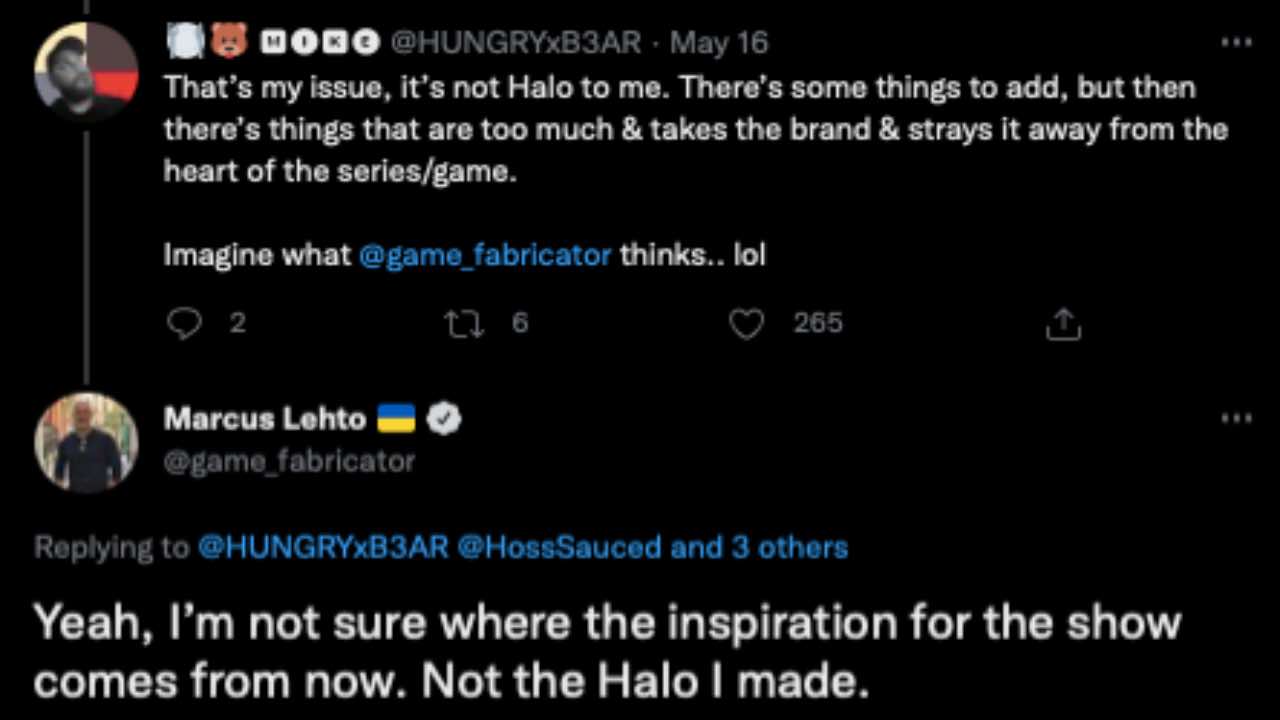Open HUNGRYxB3AR's profile picture
Screen dimensions: 1280x720
point(86,70)
